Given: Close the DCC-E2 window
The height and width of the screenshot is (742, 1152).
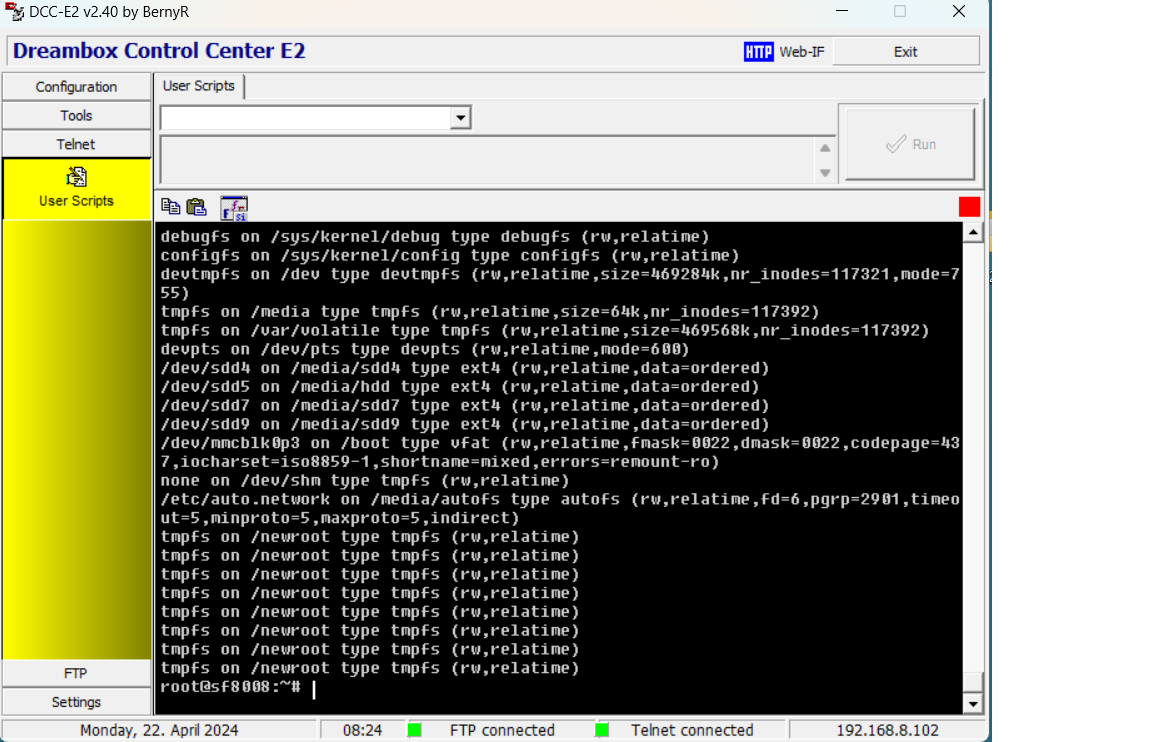Looking at the screenshot, I should (x=959, y=11).
